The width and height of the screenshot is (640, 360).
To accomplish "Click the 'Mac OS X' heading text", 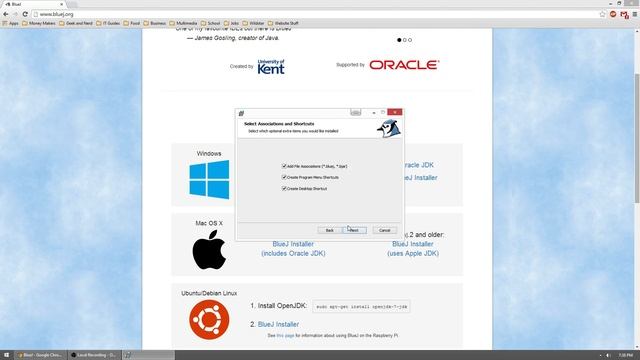I will point(209,223).
